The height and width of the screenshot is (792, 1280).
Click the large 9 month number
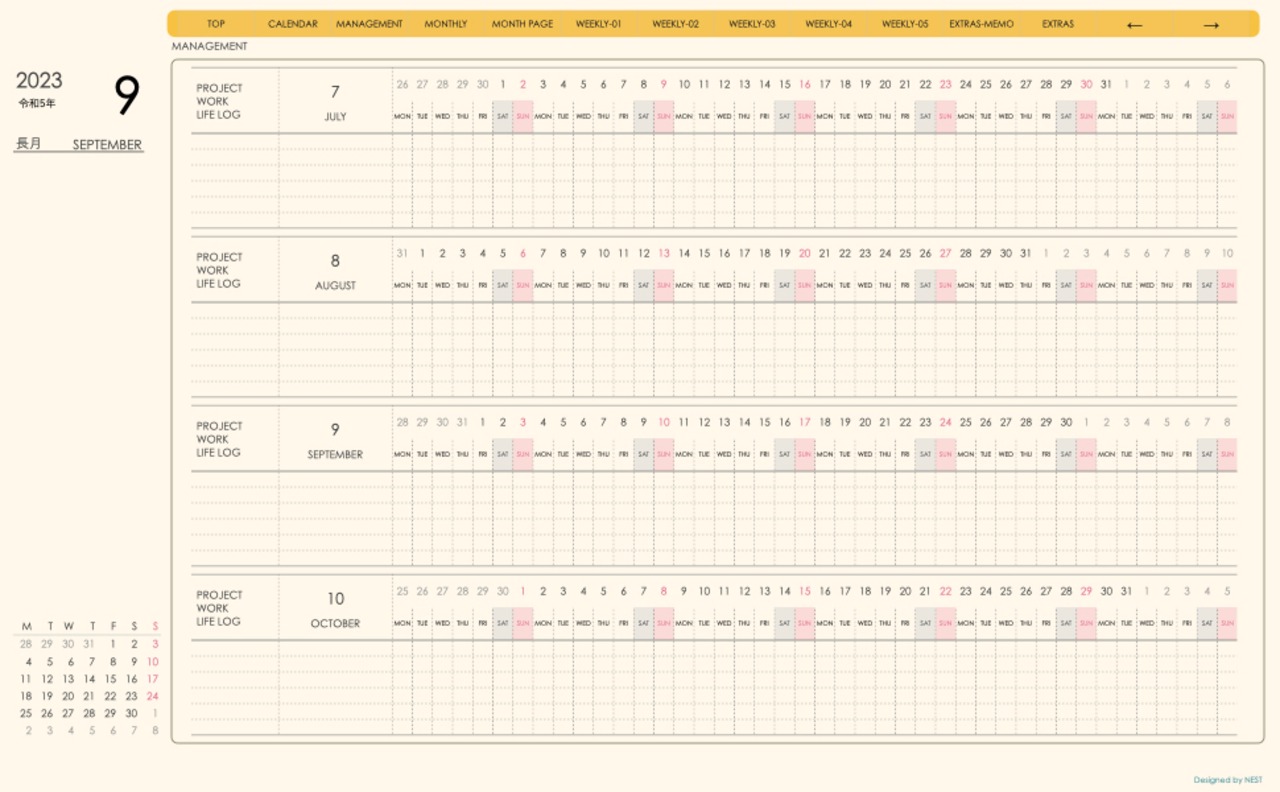(126, 96)
